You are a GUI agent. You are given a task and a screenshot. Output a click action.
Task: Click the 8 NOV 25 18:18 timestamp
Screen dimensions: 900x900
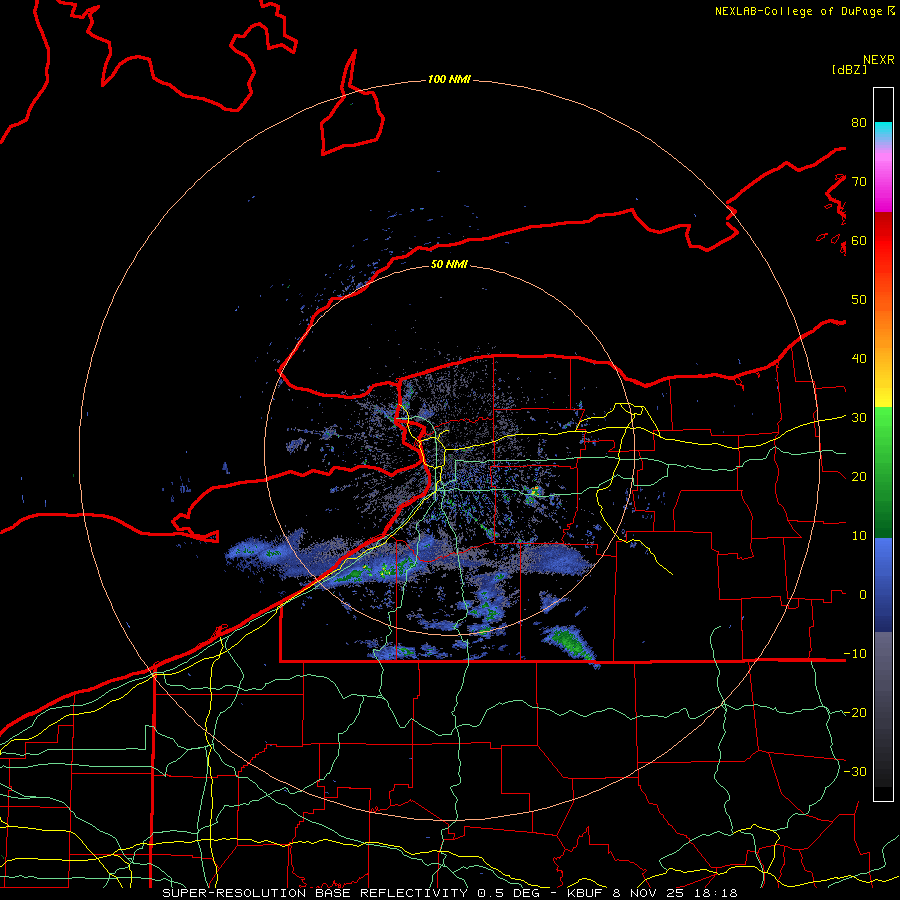674,893
